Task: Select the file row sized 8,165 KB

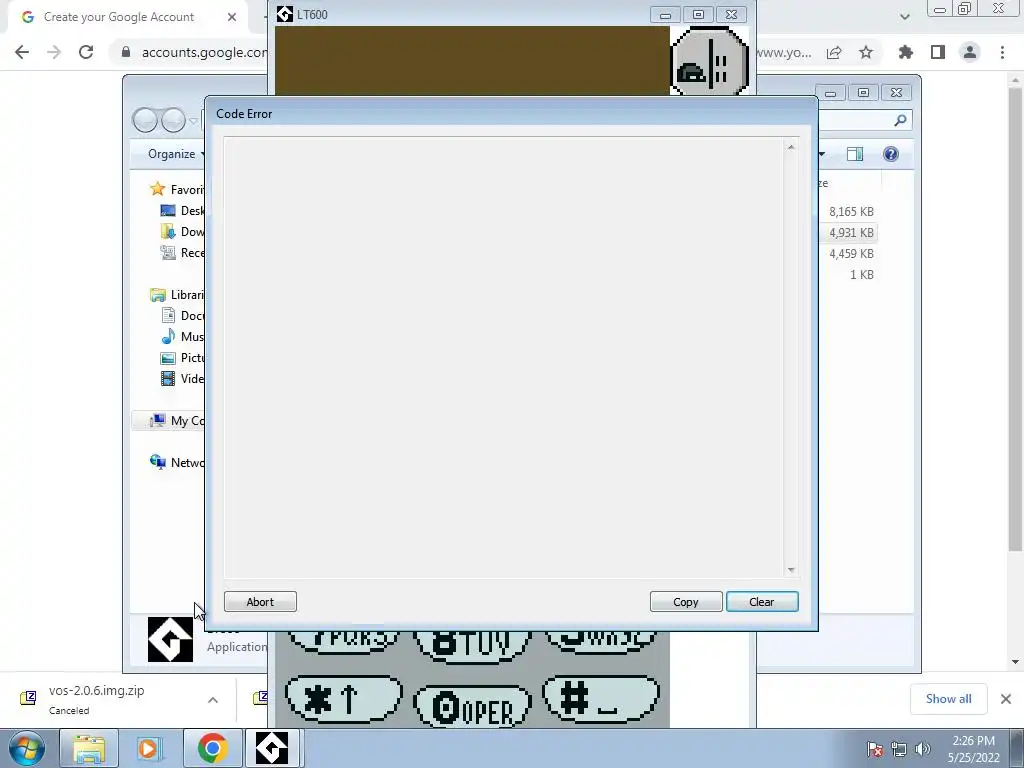Action: click(847, 212)
